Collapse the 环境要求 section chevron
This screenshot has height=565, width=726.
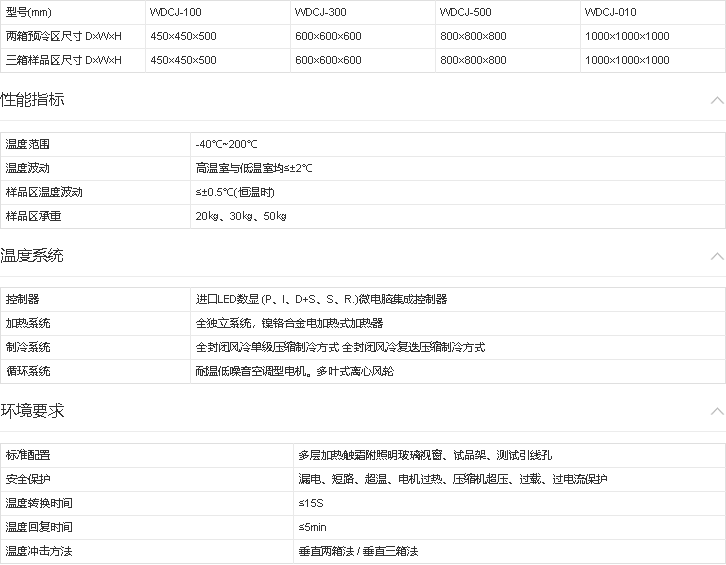coord(716,411)
